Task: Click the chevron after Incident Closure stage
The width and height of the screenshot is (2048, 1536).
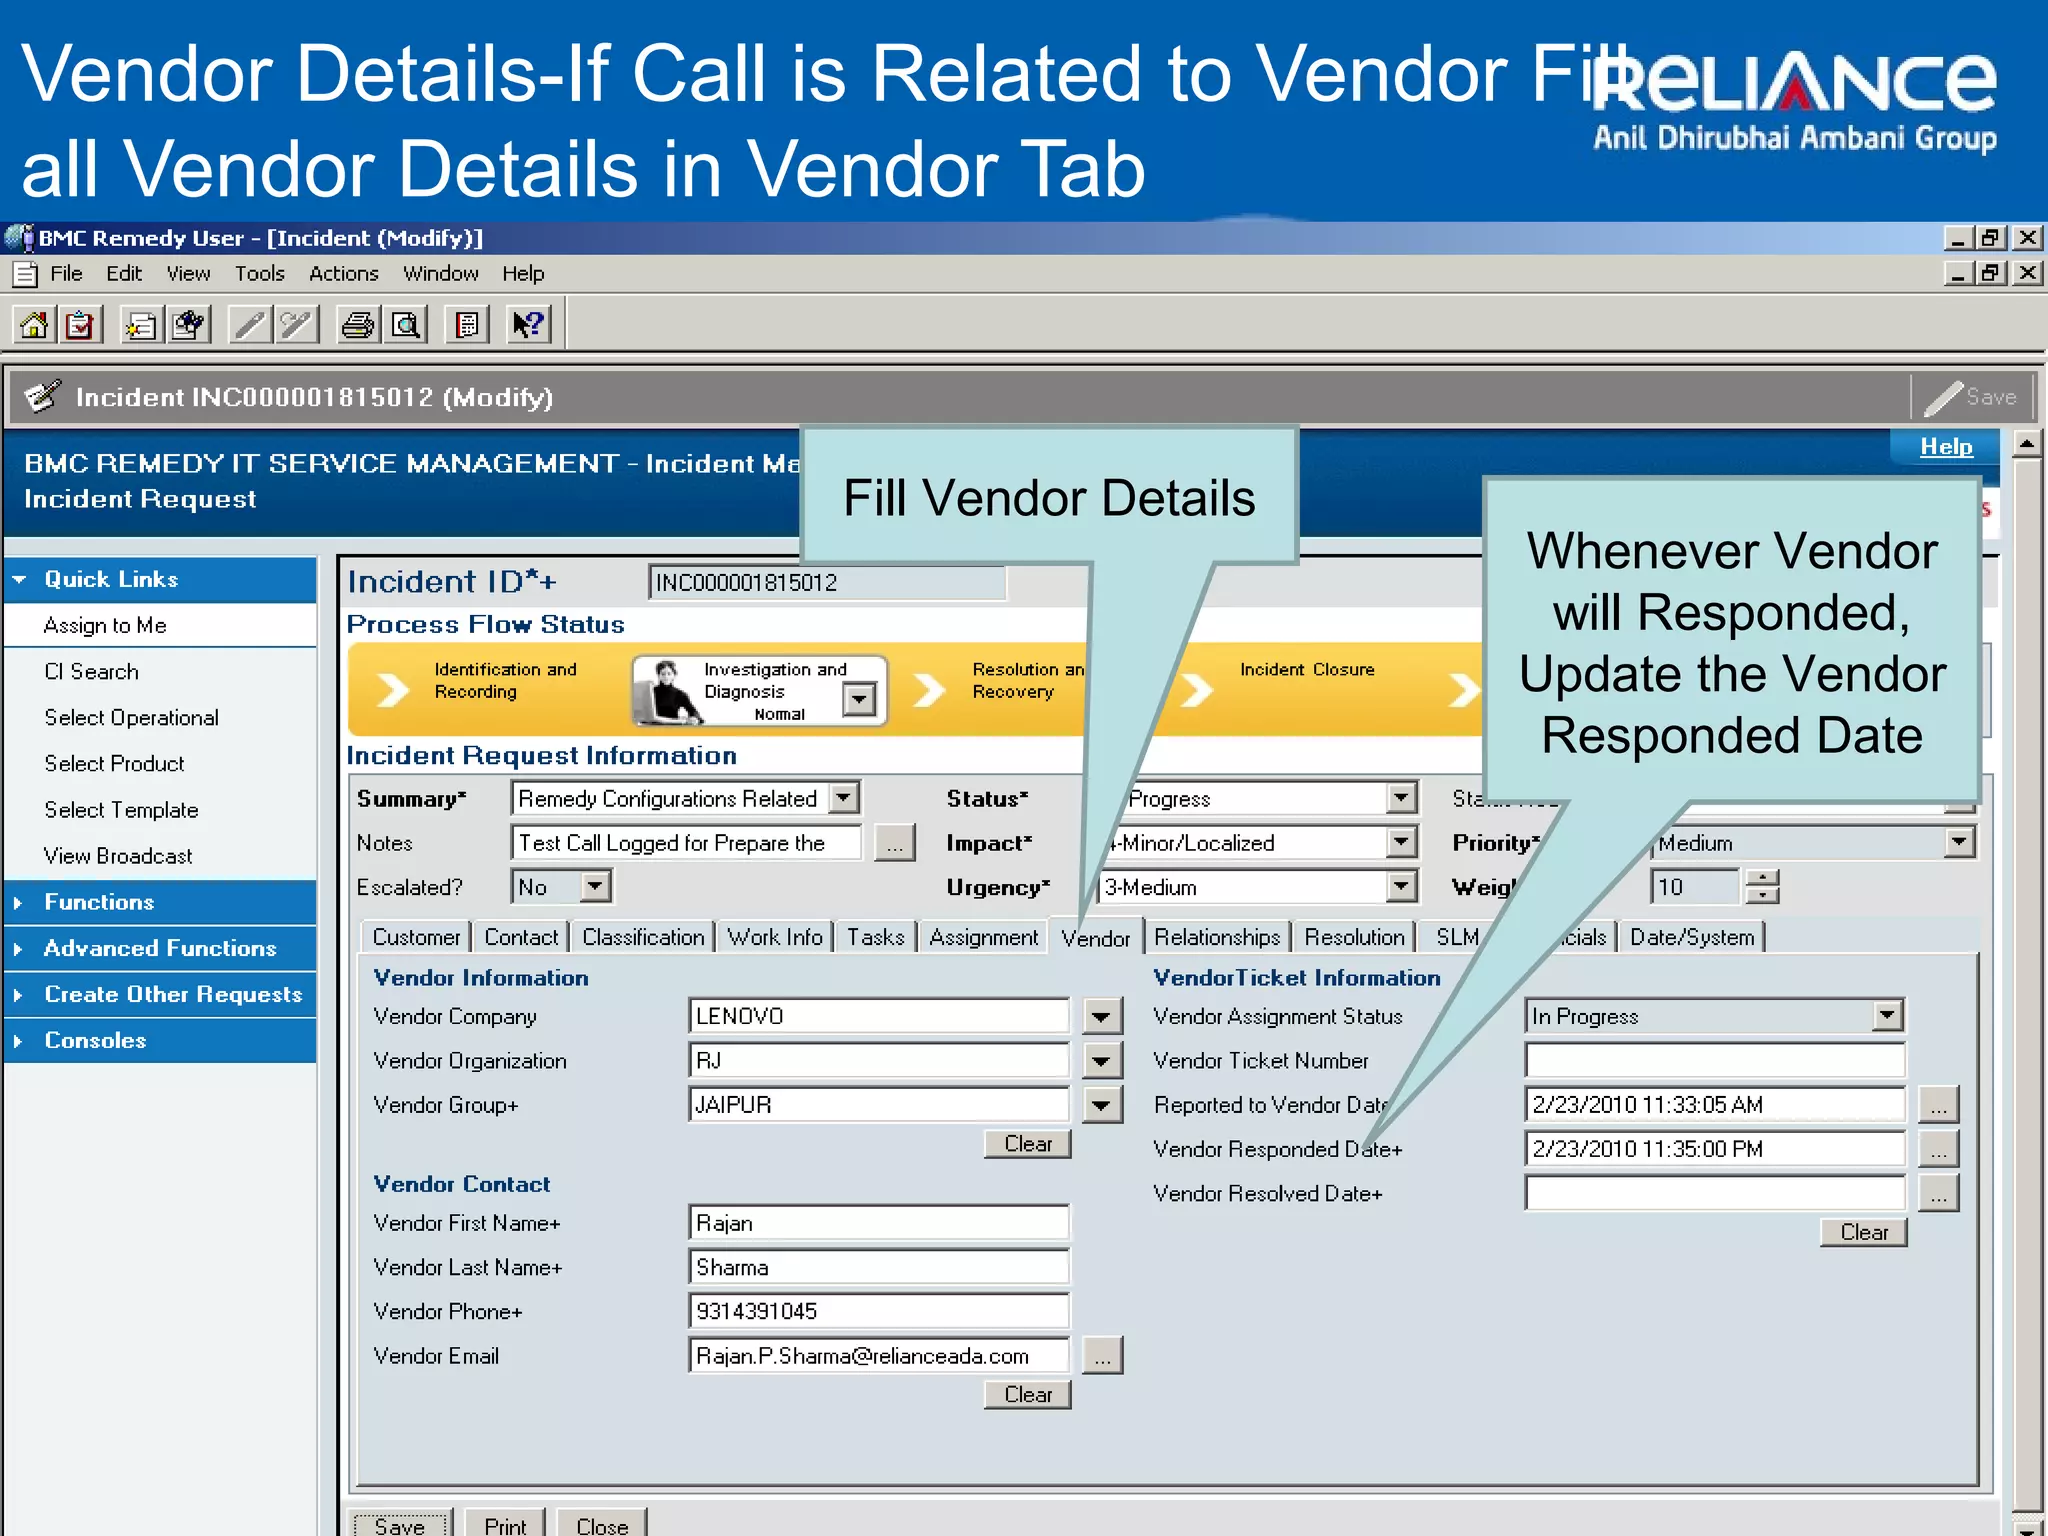Action: coord(1463,690)
